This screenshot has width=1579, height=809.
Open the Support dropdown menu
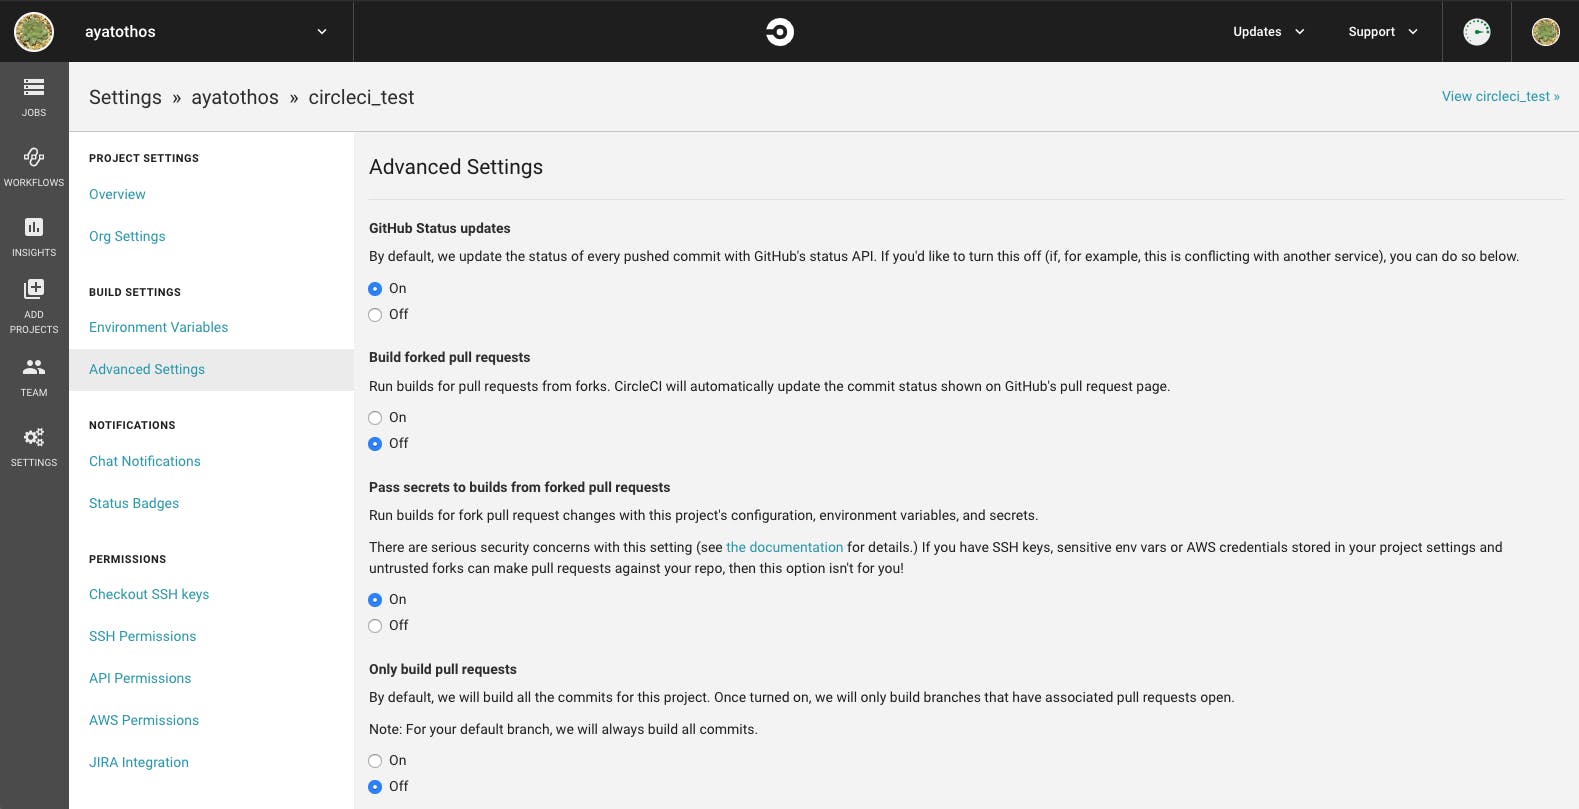[x=1383, y=32]
